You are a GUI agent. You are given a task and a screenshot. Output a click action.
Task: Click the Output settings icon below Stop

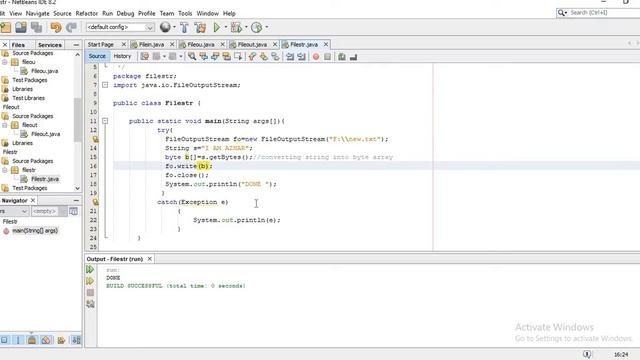pos(90,304)
